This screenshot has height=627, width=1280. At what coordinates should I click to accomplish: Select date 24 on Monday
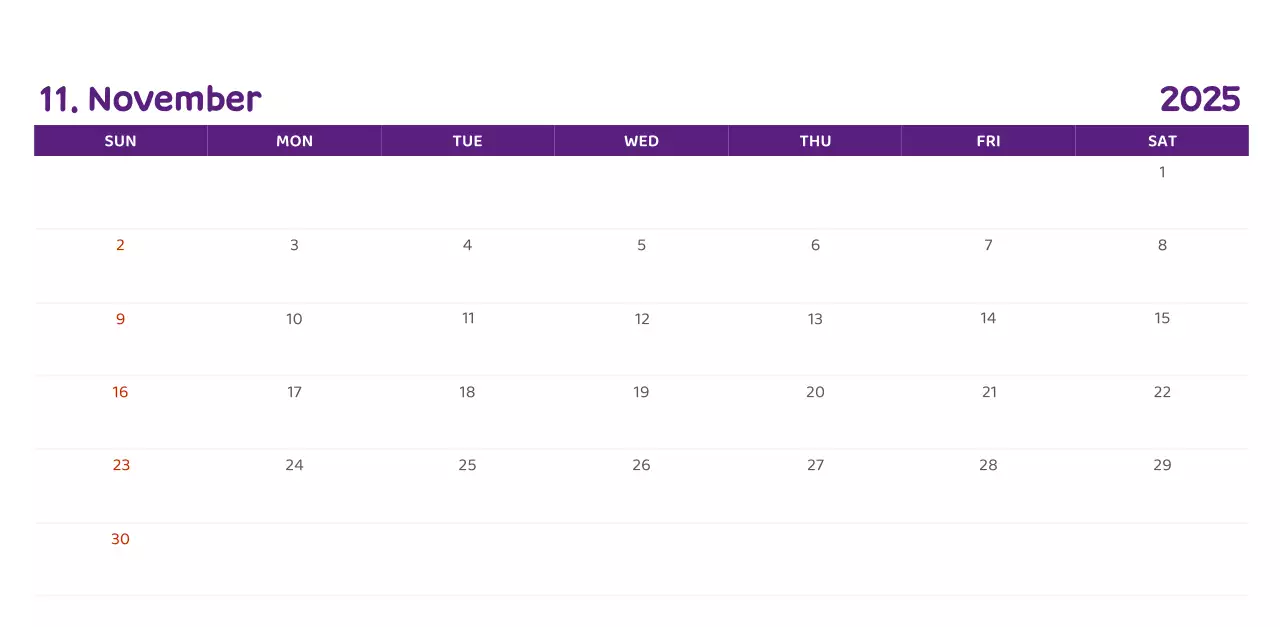click(294, 465)
